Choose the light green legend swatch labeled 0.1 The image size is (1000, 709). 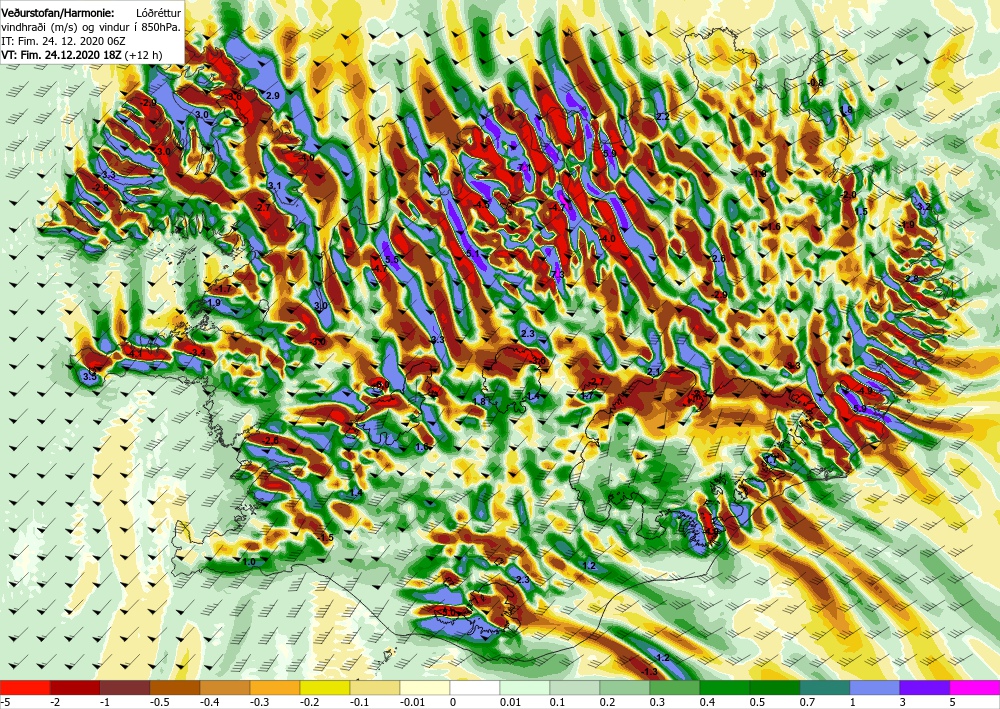pyautogui.click(x=575, y=687)
